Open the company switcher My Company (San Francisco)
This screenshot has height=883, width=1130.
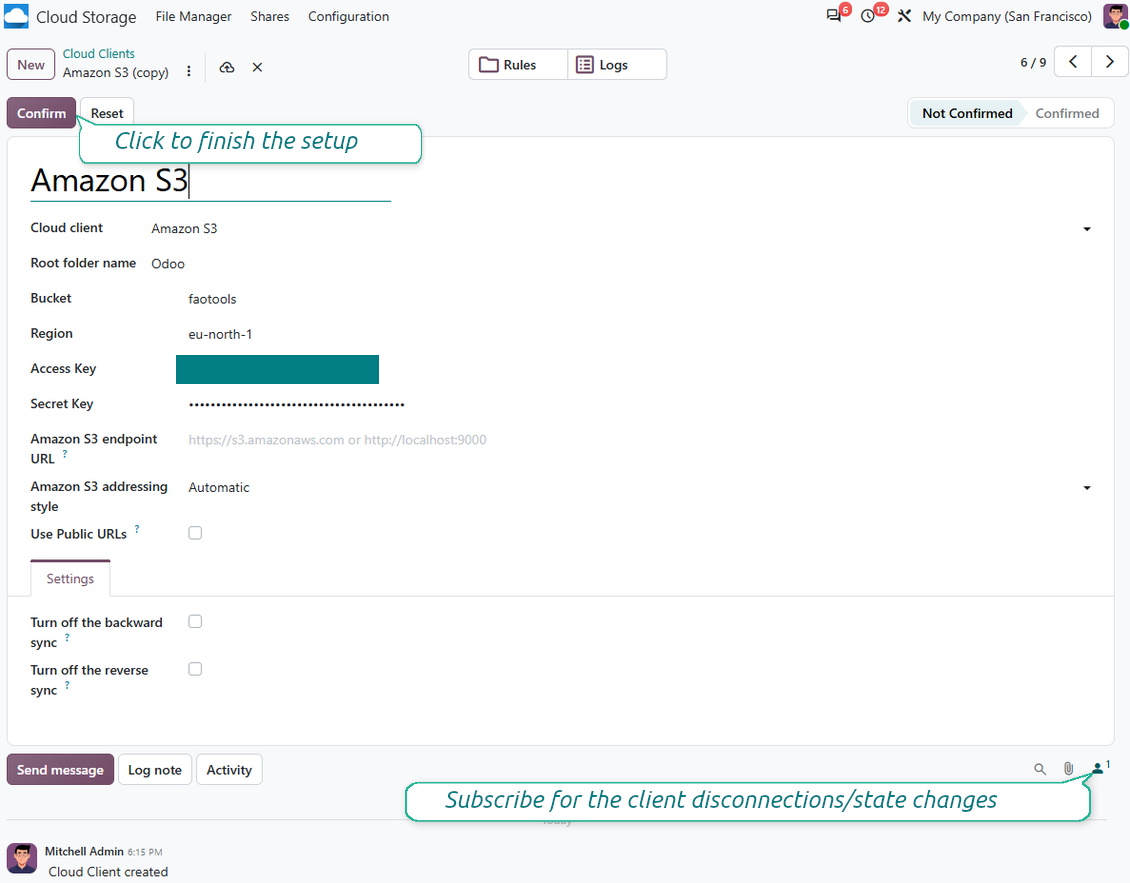tap(1007, 16)
